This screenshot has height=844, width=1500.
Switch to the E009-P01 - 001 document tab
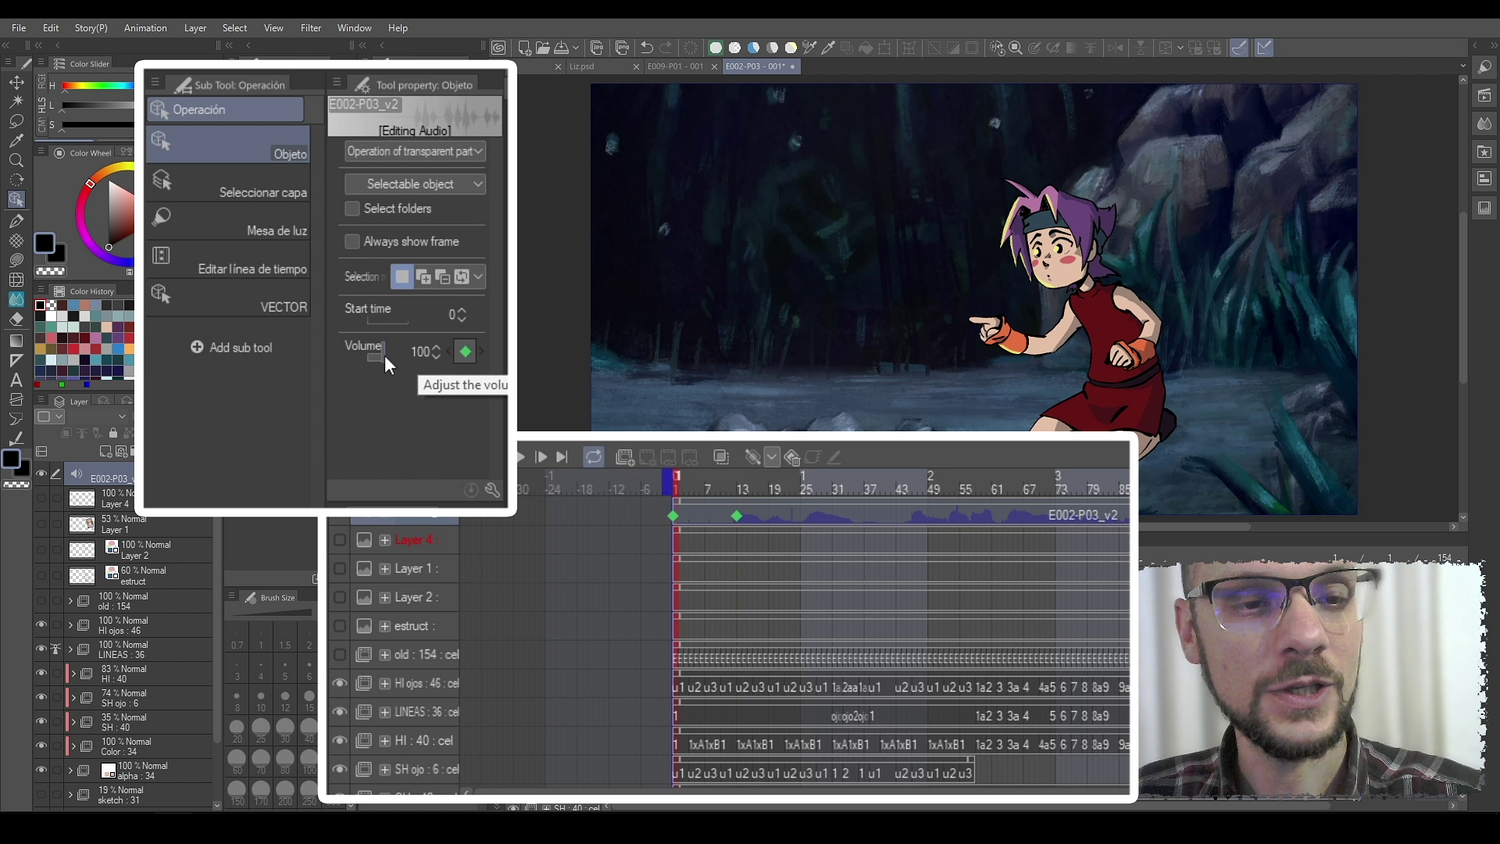[675, 66]
